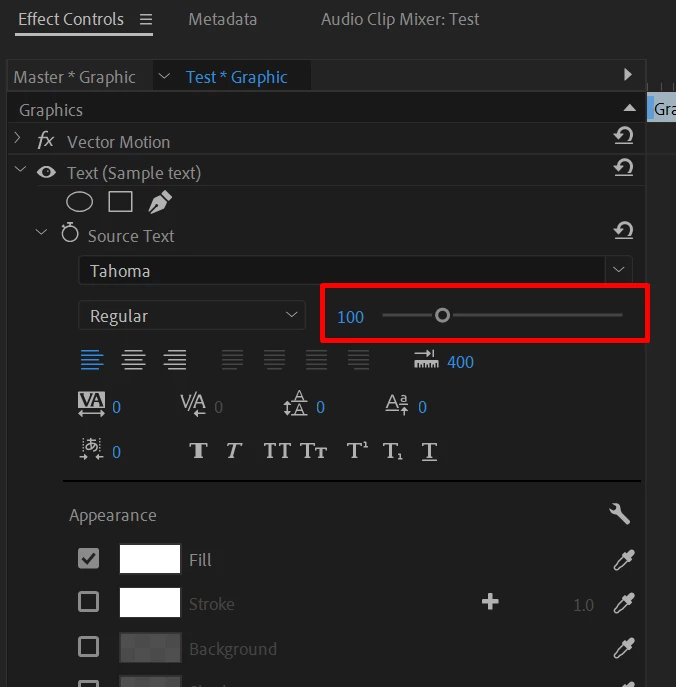Image resolution: width=676 pixels, height=687 pixels.
Task: Reset the Vector Motion effect
Action: point(623,136)
